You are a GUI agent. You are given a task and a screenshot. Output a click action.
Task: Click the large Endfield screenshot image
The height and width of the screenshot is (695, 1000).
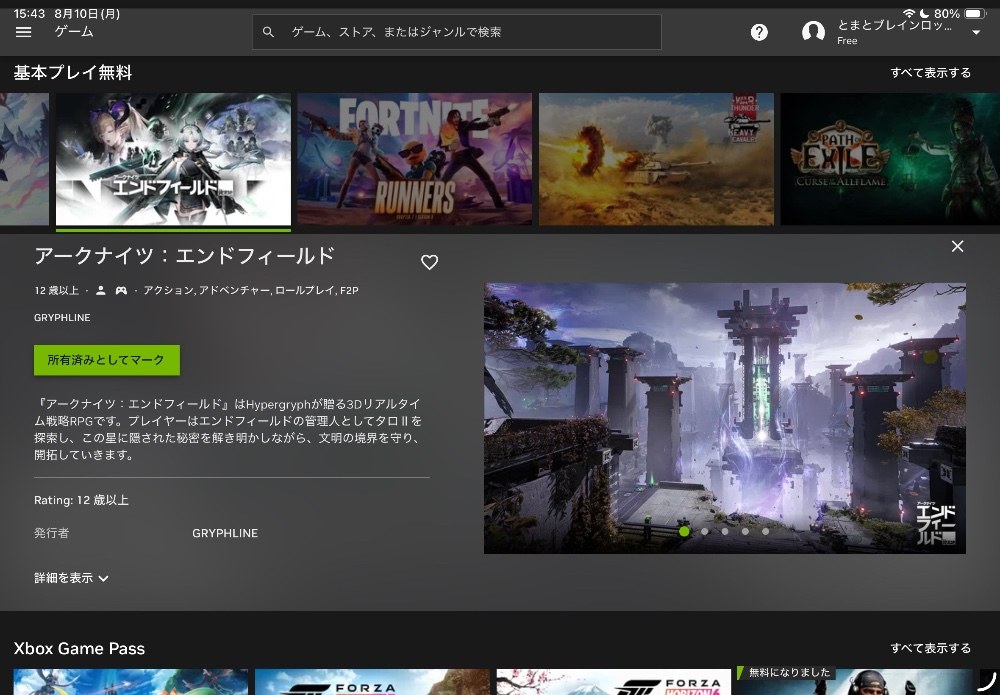coord(724,418)
